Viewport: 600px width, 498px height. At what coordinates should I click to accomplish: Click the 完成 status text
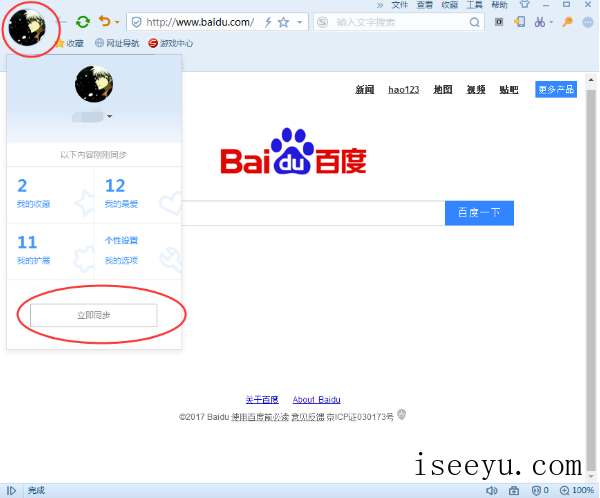[x=36, y=490]
